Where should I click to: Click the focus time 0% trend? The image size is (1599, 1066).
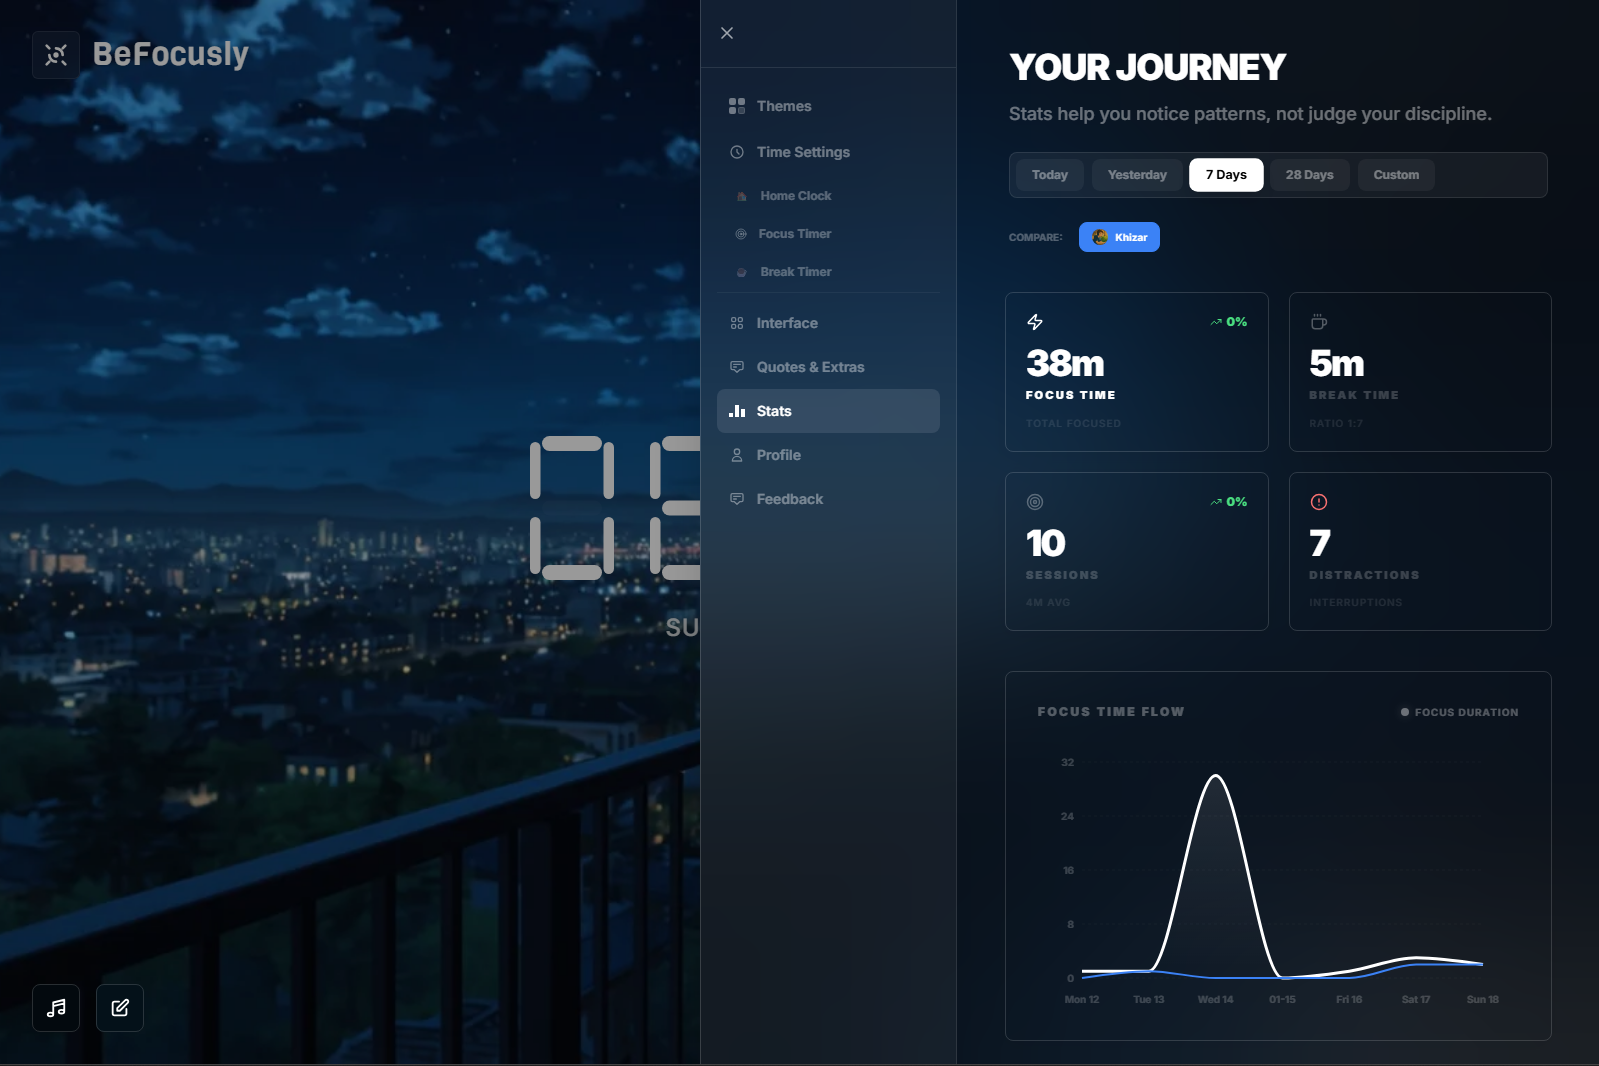pyautogui.click(x=1229, y=322)
